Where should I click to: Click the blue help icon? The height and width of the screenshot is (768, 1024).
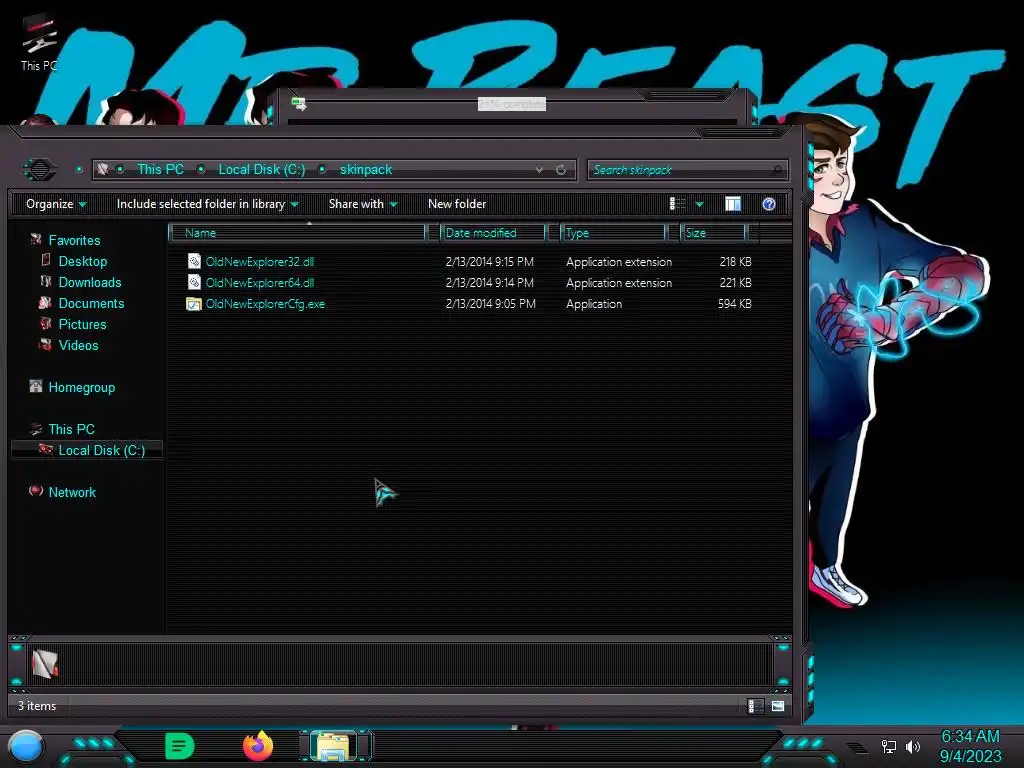769,204
